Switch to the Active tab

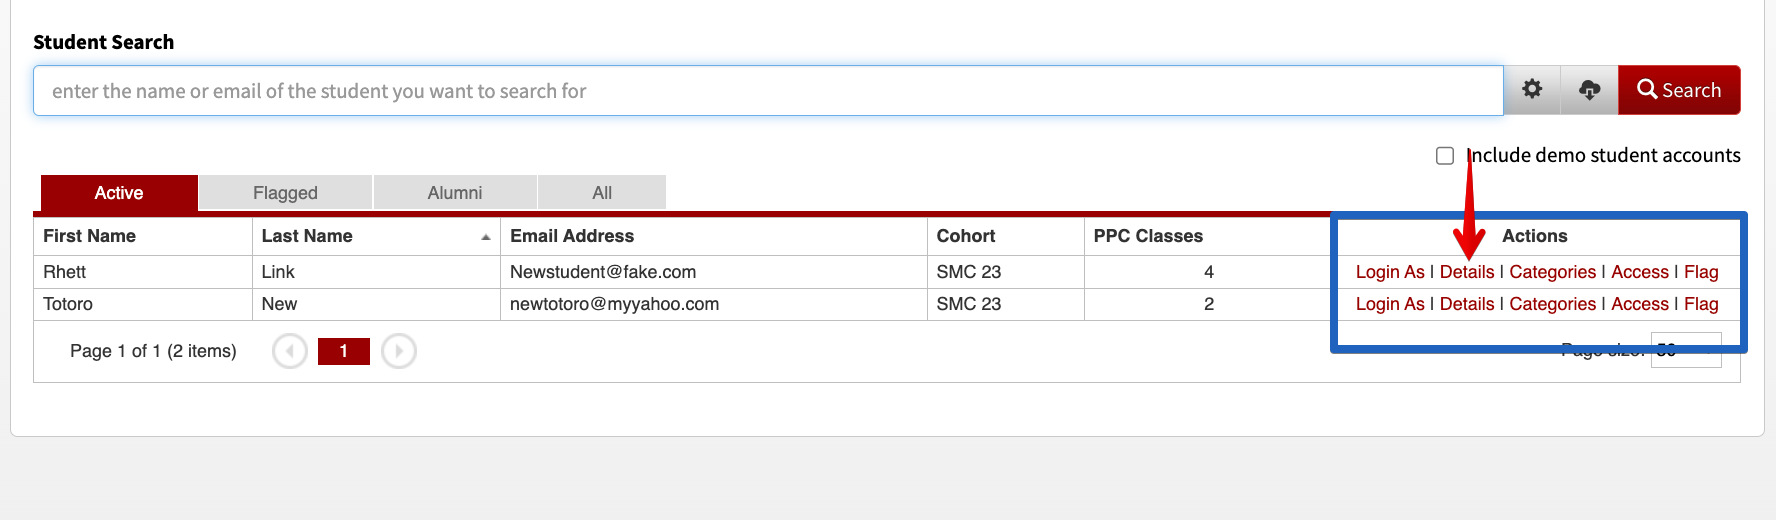click(119, 193)
